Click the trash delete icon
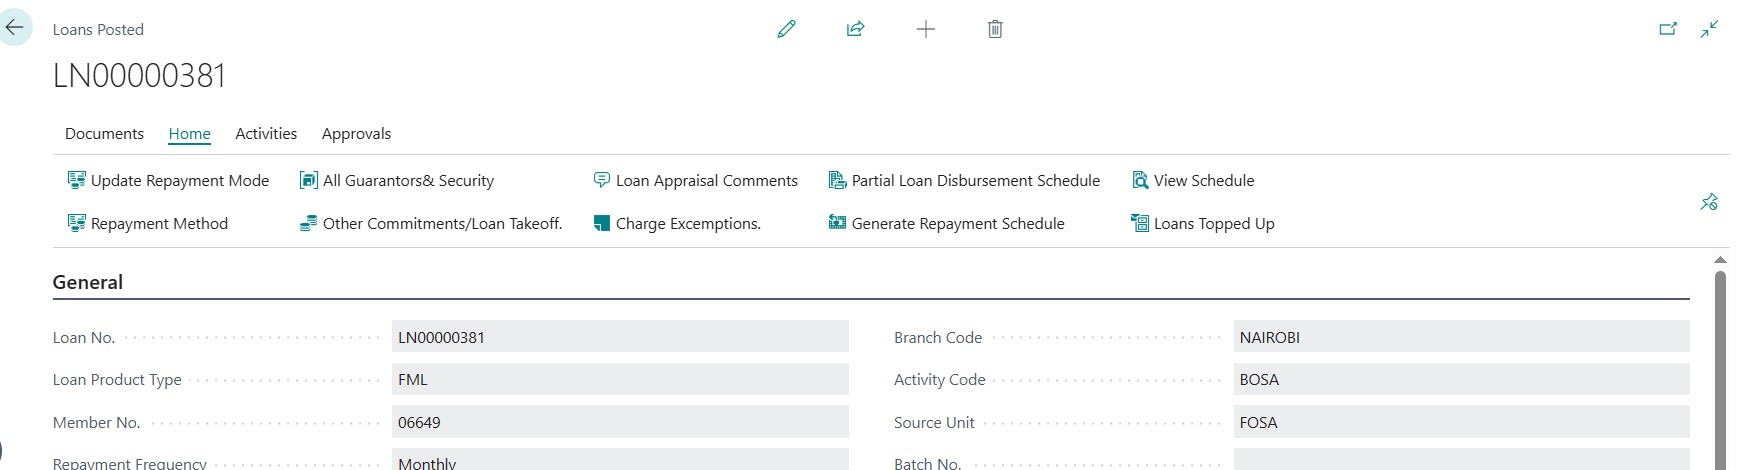Screen dimensions: 1740x470 tap(994, 29)
